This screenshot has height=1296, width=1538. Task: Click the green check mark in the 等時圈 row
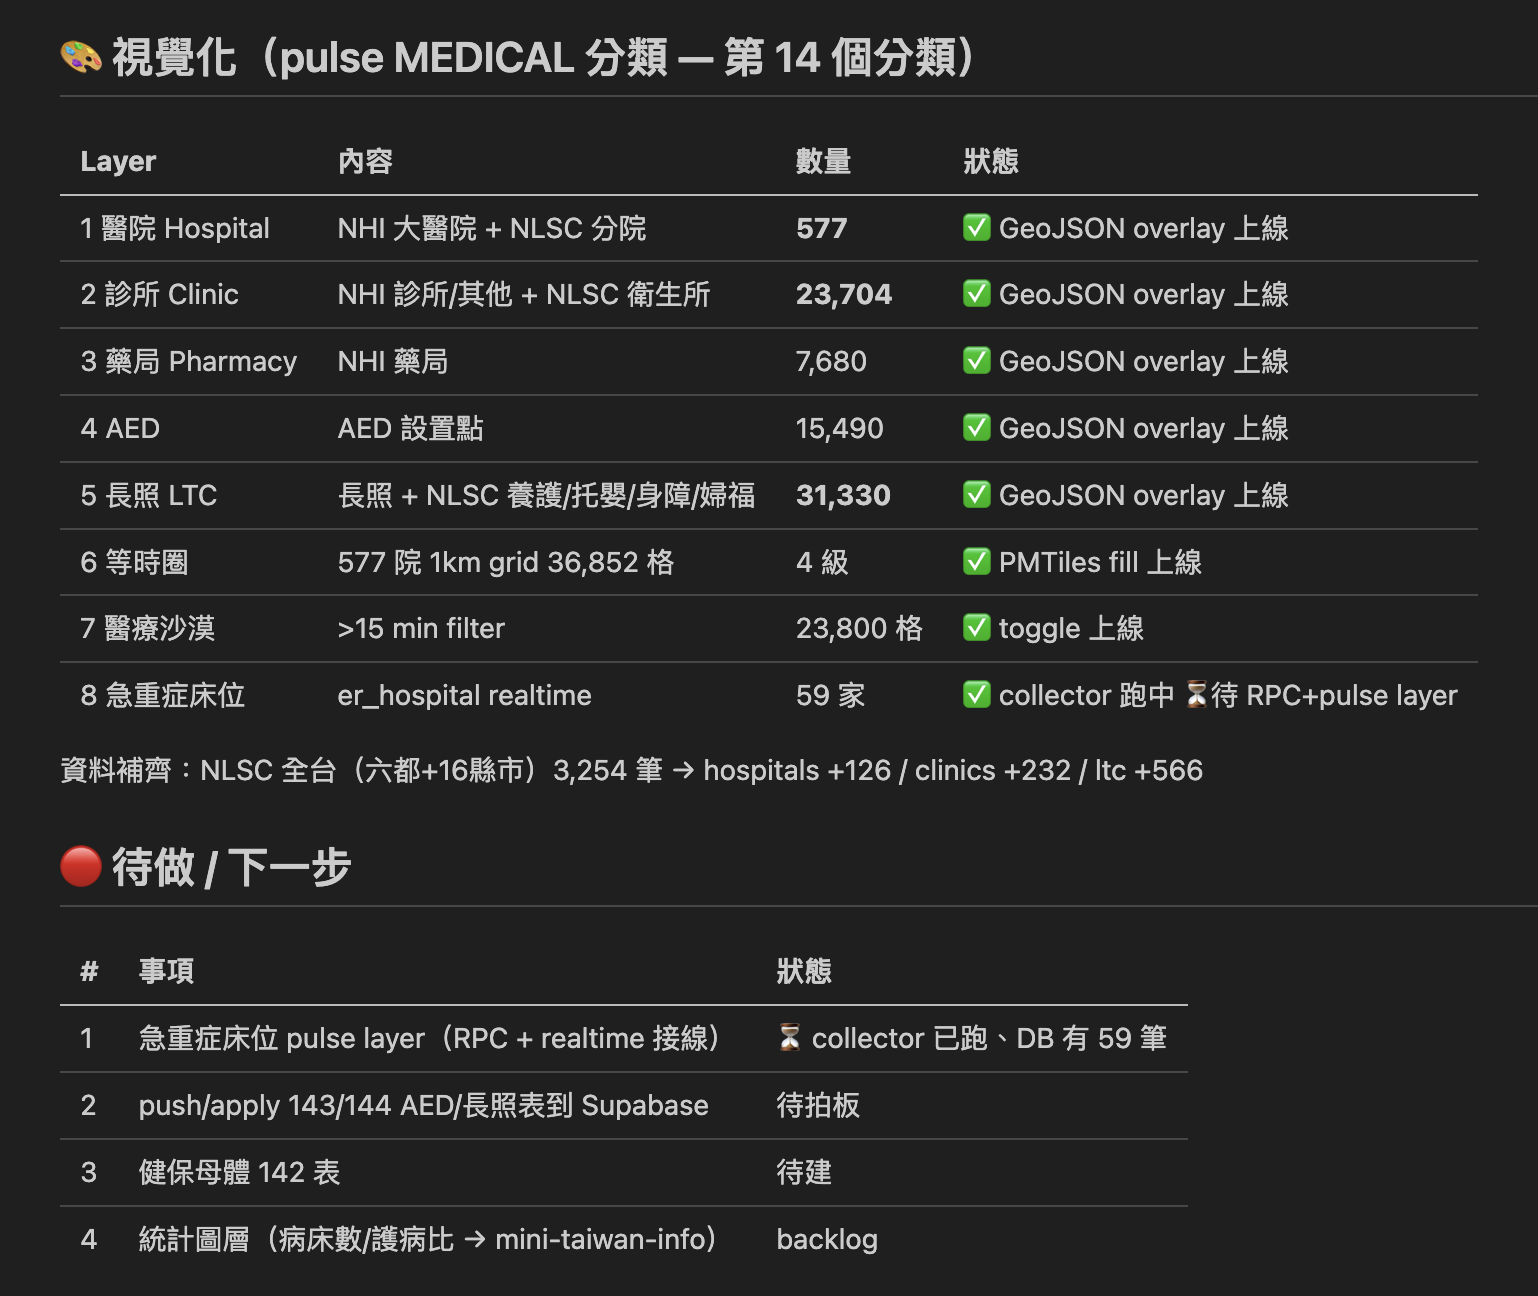(x=976, y=561)
